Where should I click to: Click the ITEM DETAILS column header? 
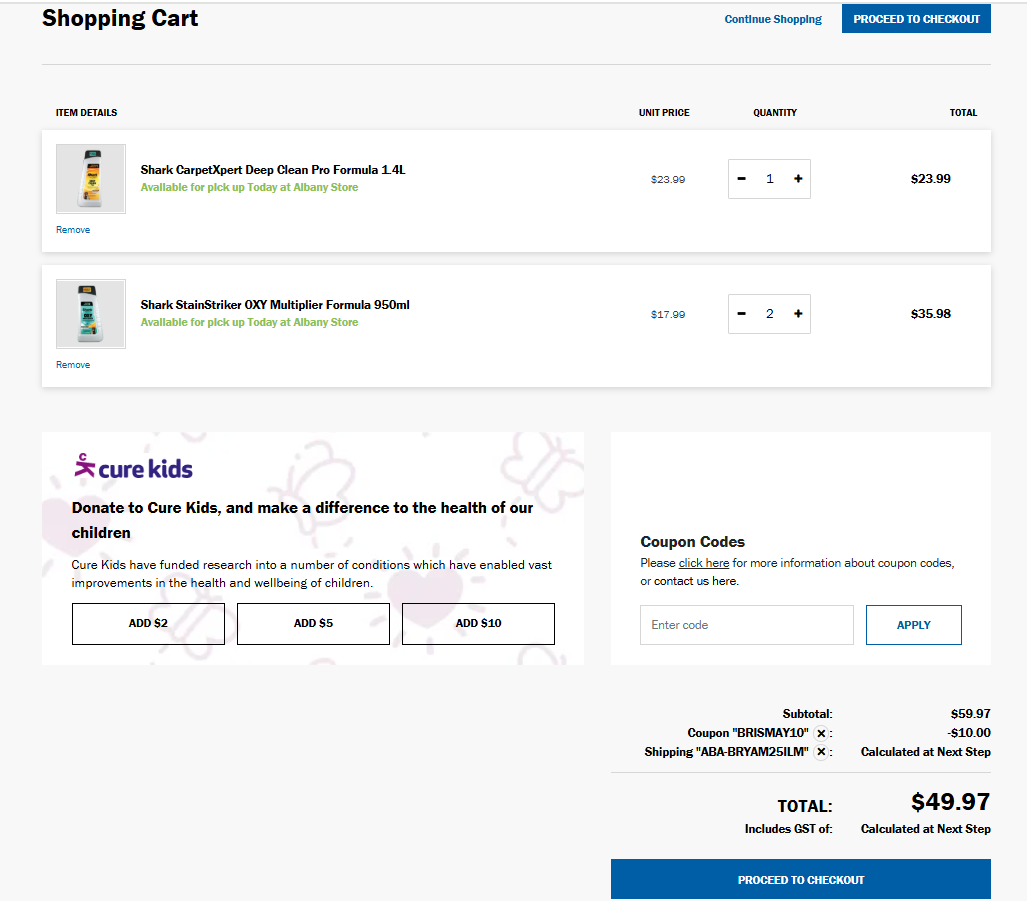tap(86, 113)
